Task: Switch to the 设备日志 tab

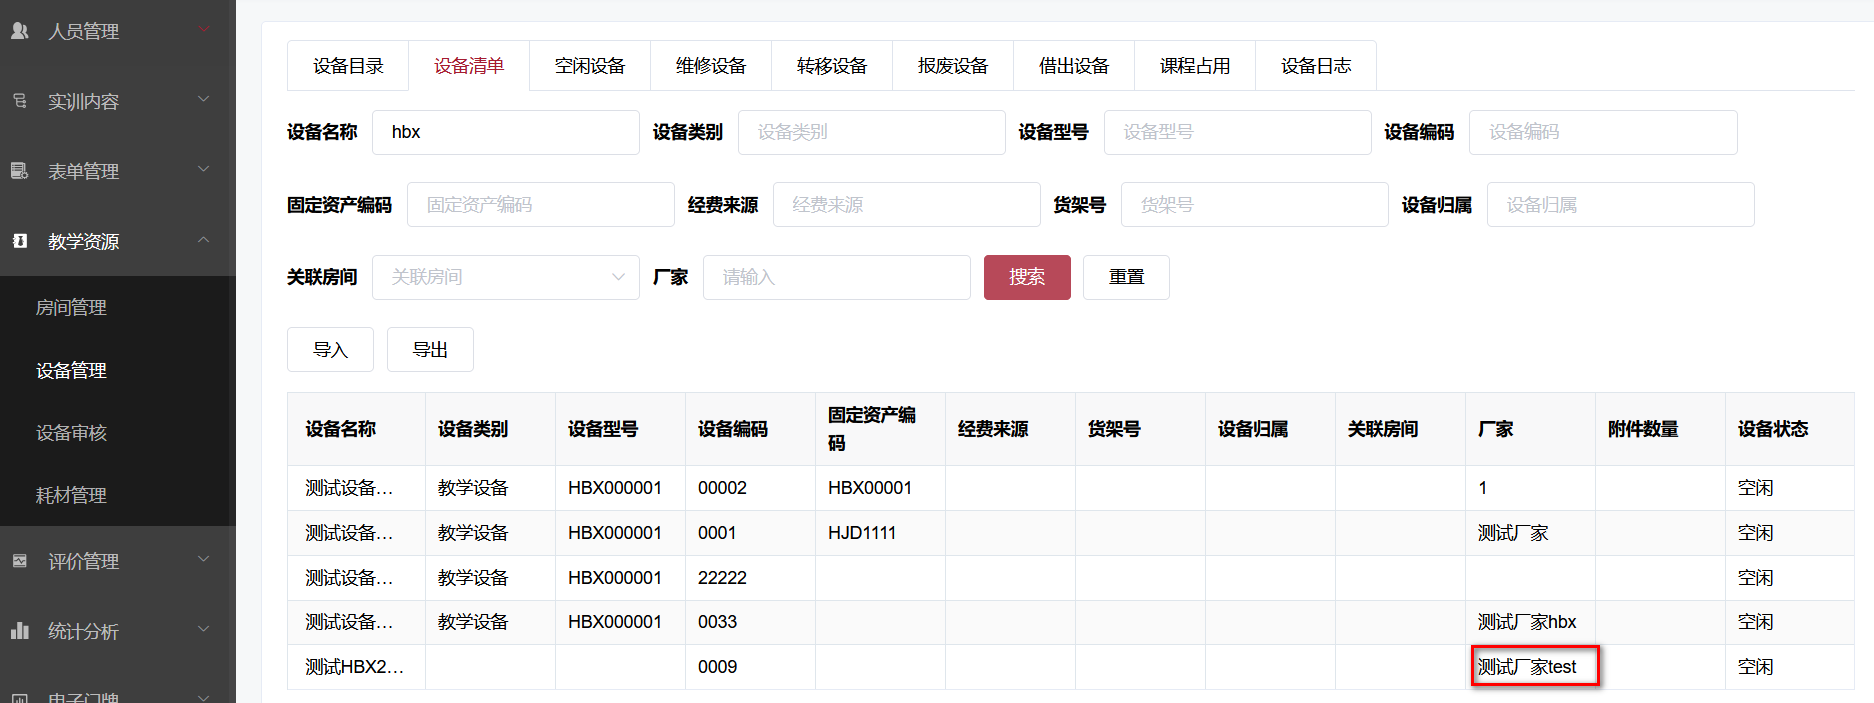Action: click(1316, 66)
